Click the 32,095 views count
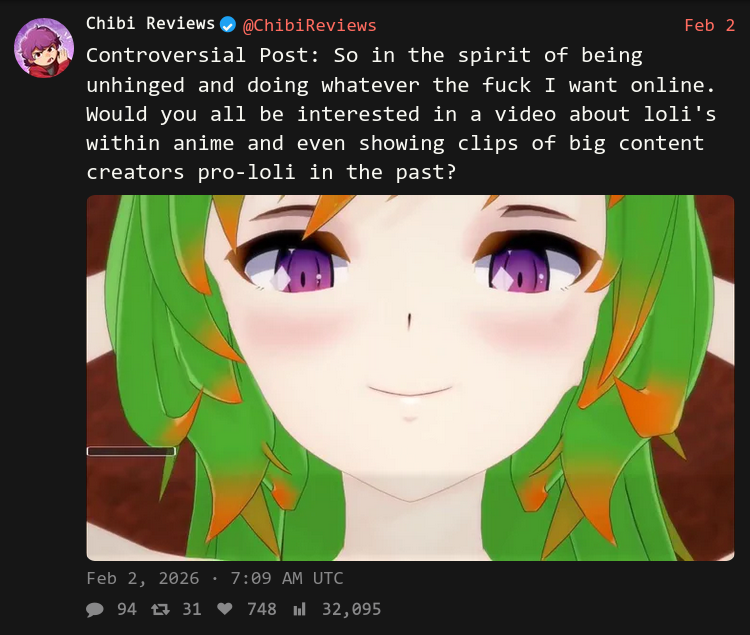The image size is (750, 635). tap(352, 609)
